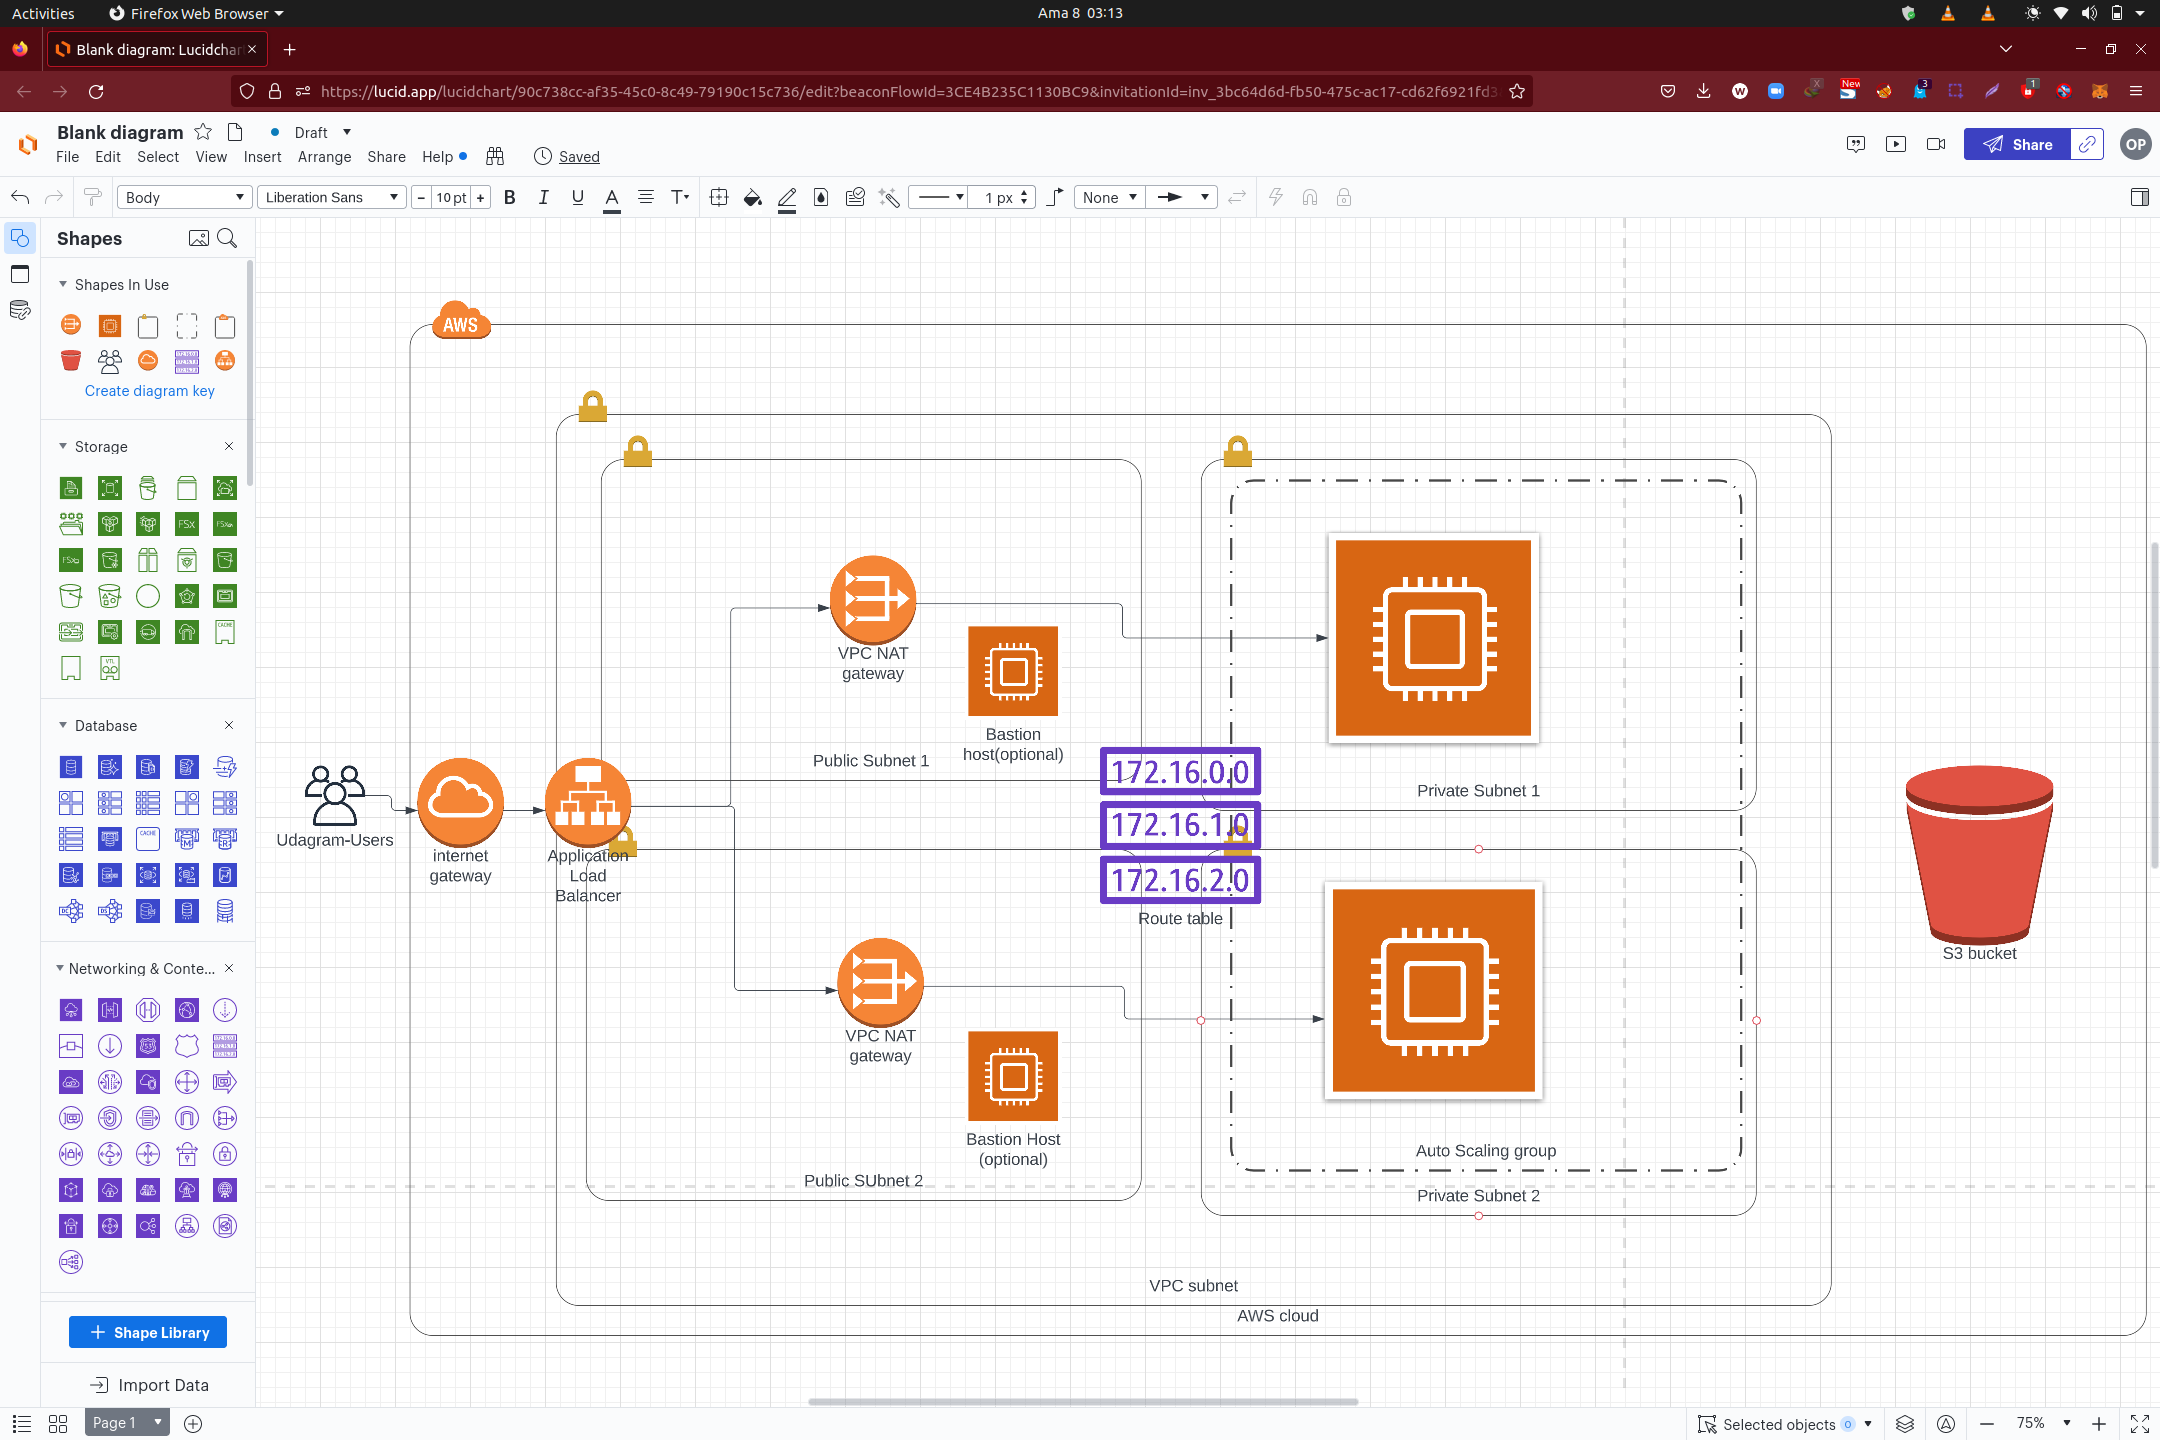Click the video camera icon
This screenshot has height=1440, width=2160.
(1936, 144)
